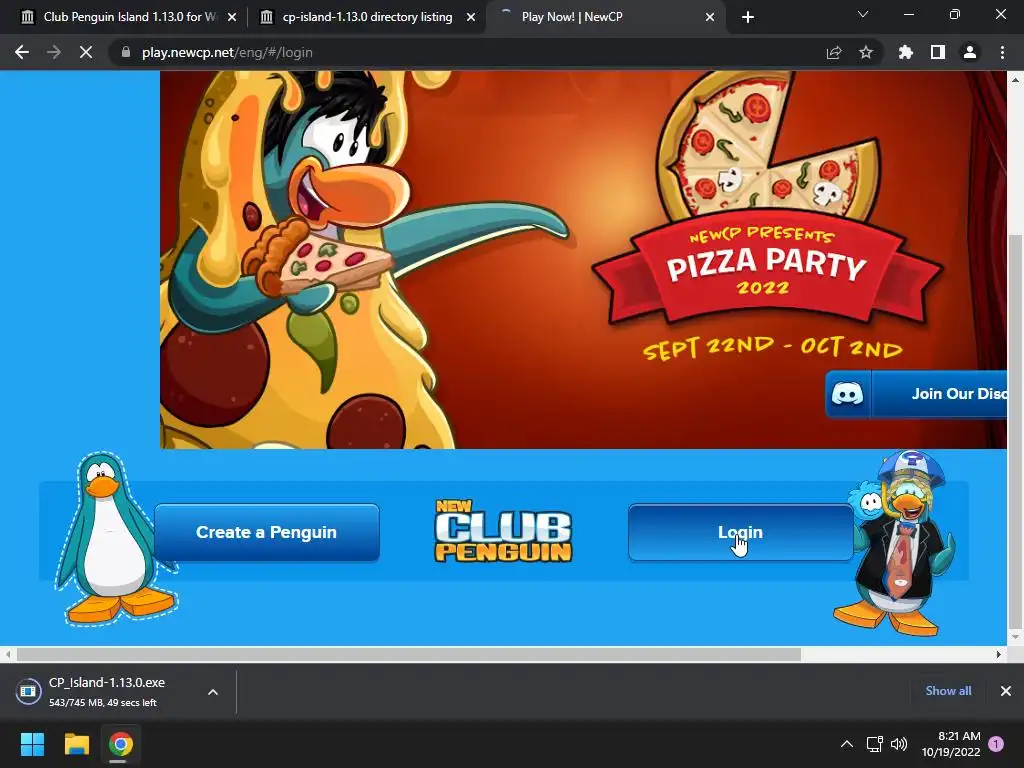Click Show all downloads
This screenshot has height=768, width=1024.
point(948,691)
